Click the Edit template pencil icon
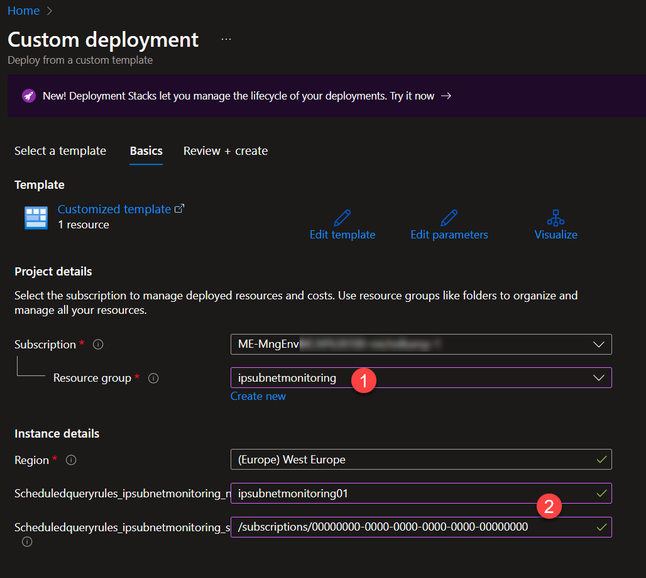Screen dimensions: 646x578 coord(342,218)
